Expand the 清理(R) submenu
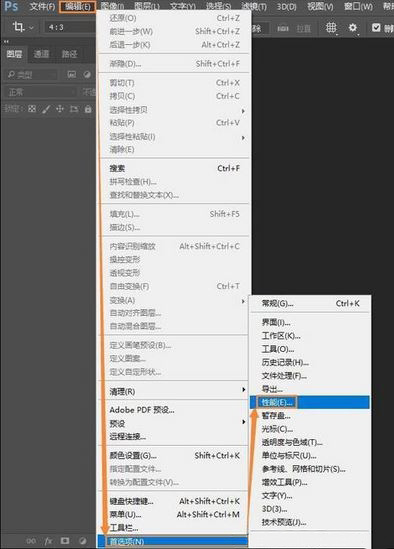394x549 pixels. point(174,391)
